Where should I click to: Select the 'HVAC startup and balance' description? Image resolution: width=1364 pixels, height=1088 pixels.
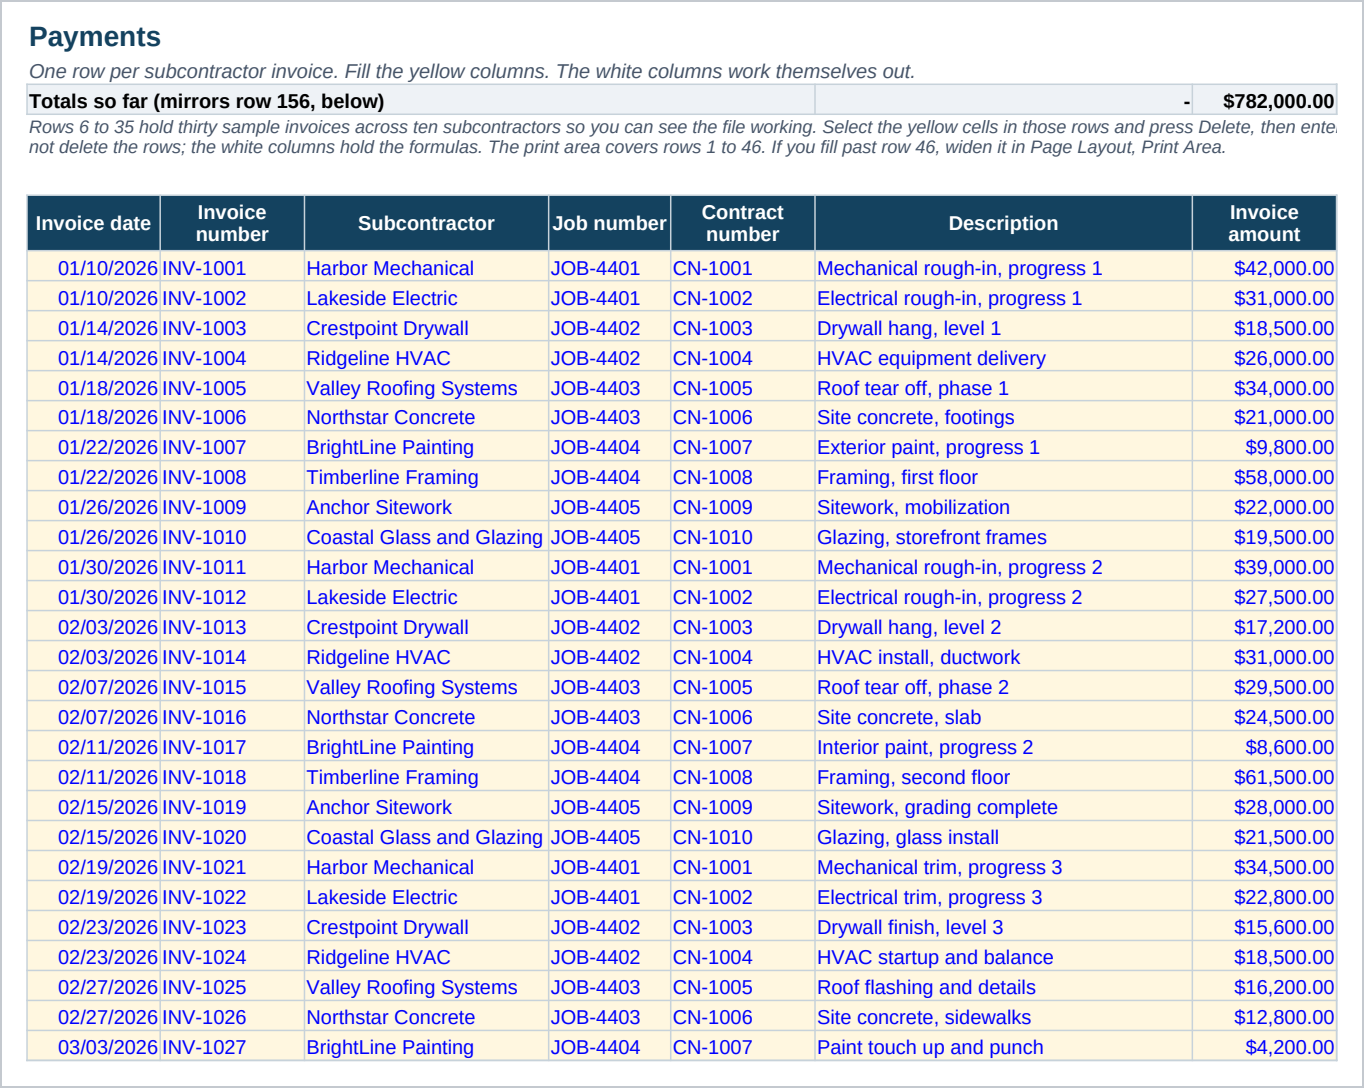(x=1003, y=957)
